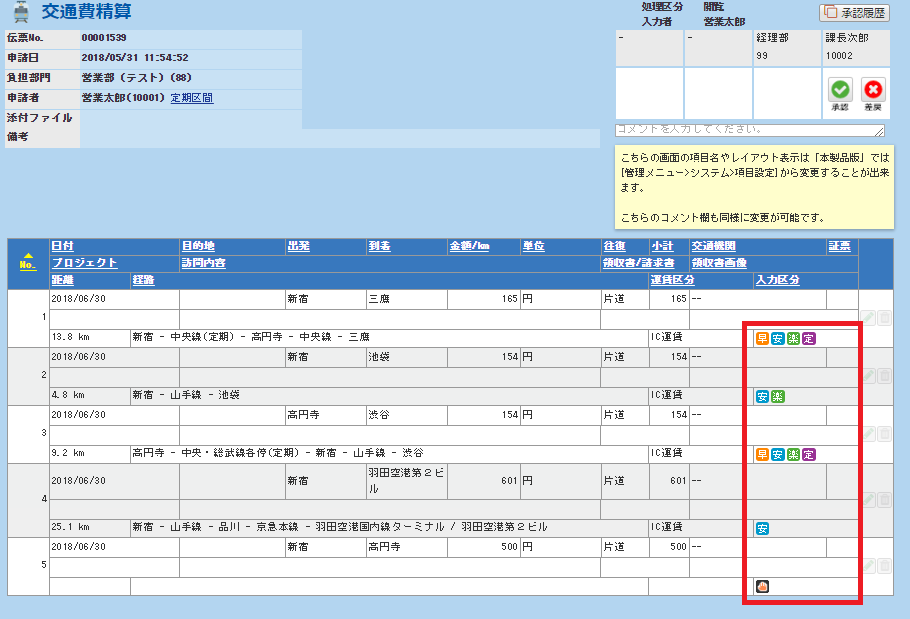The image size is (910, 619).
Task: Click the 営業部(テスト)(88) department value
Action: (136, 78)
